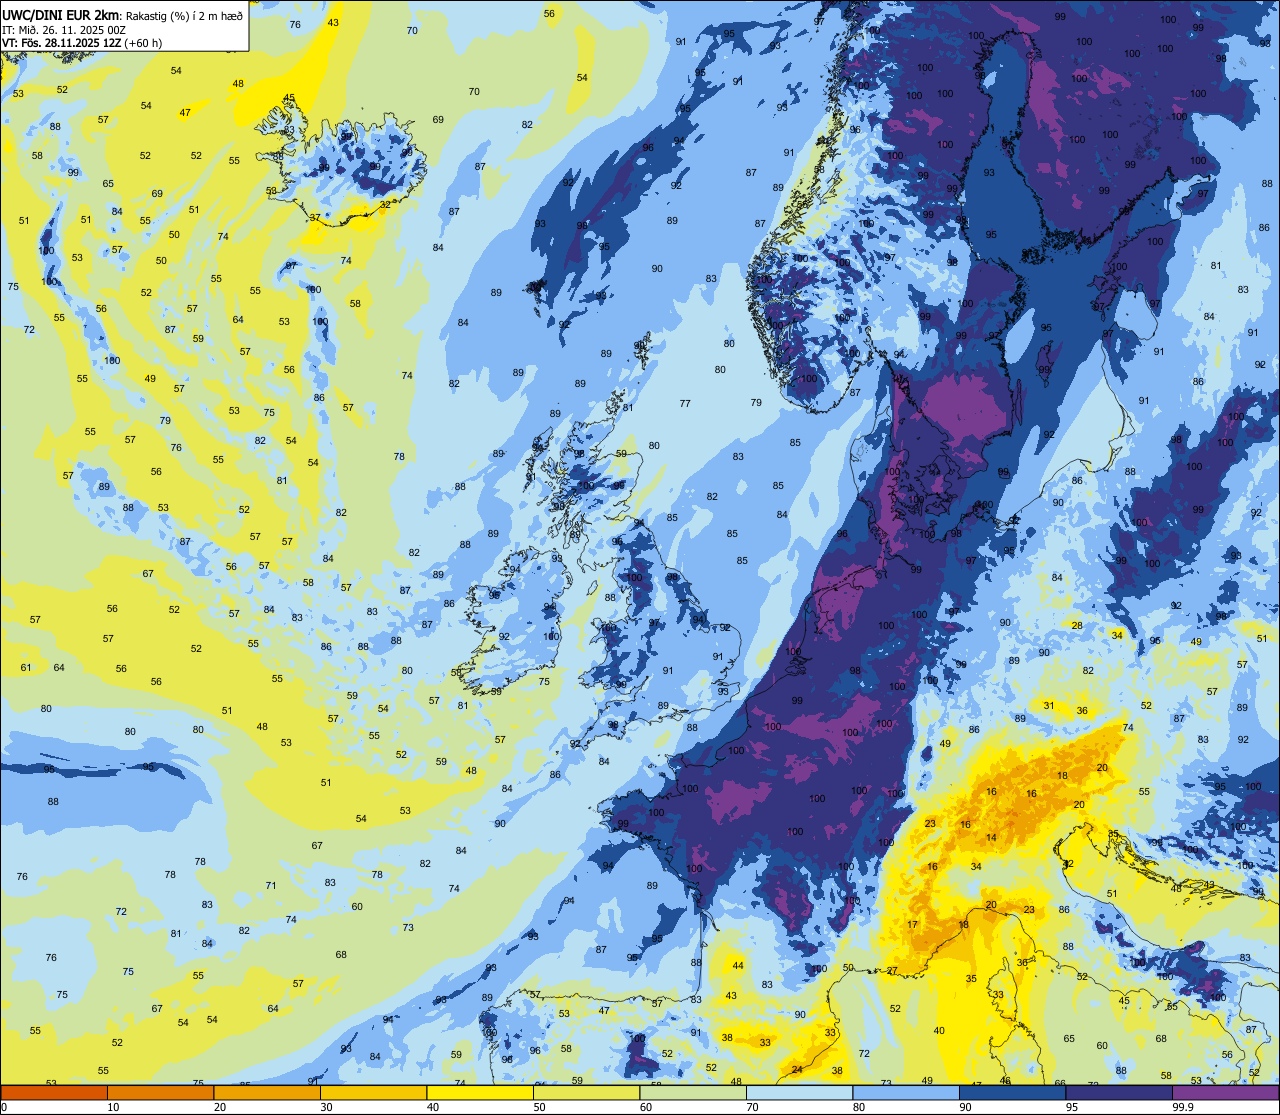Click the '30' tick label on legend scale
Viewport: 1280px width, 1115px height.
[326, 1107]
